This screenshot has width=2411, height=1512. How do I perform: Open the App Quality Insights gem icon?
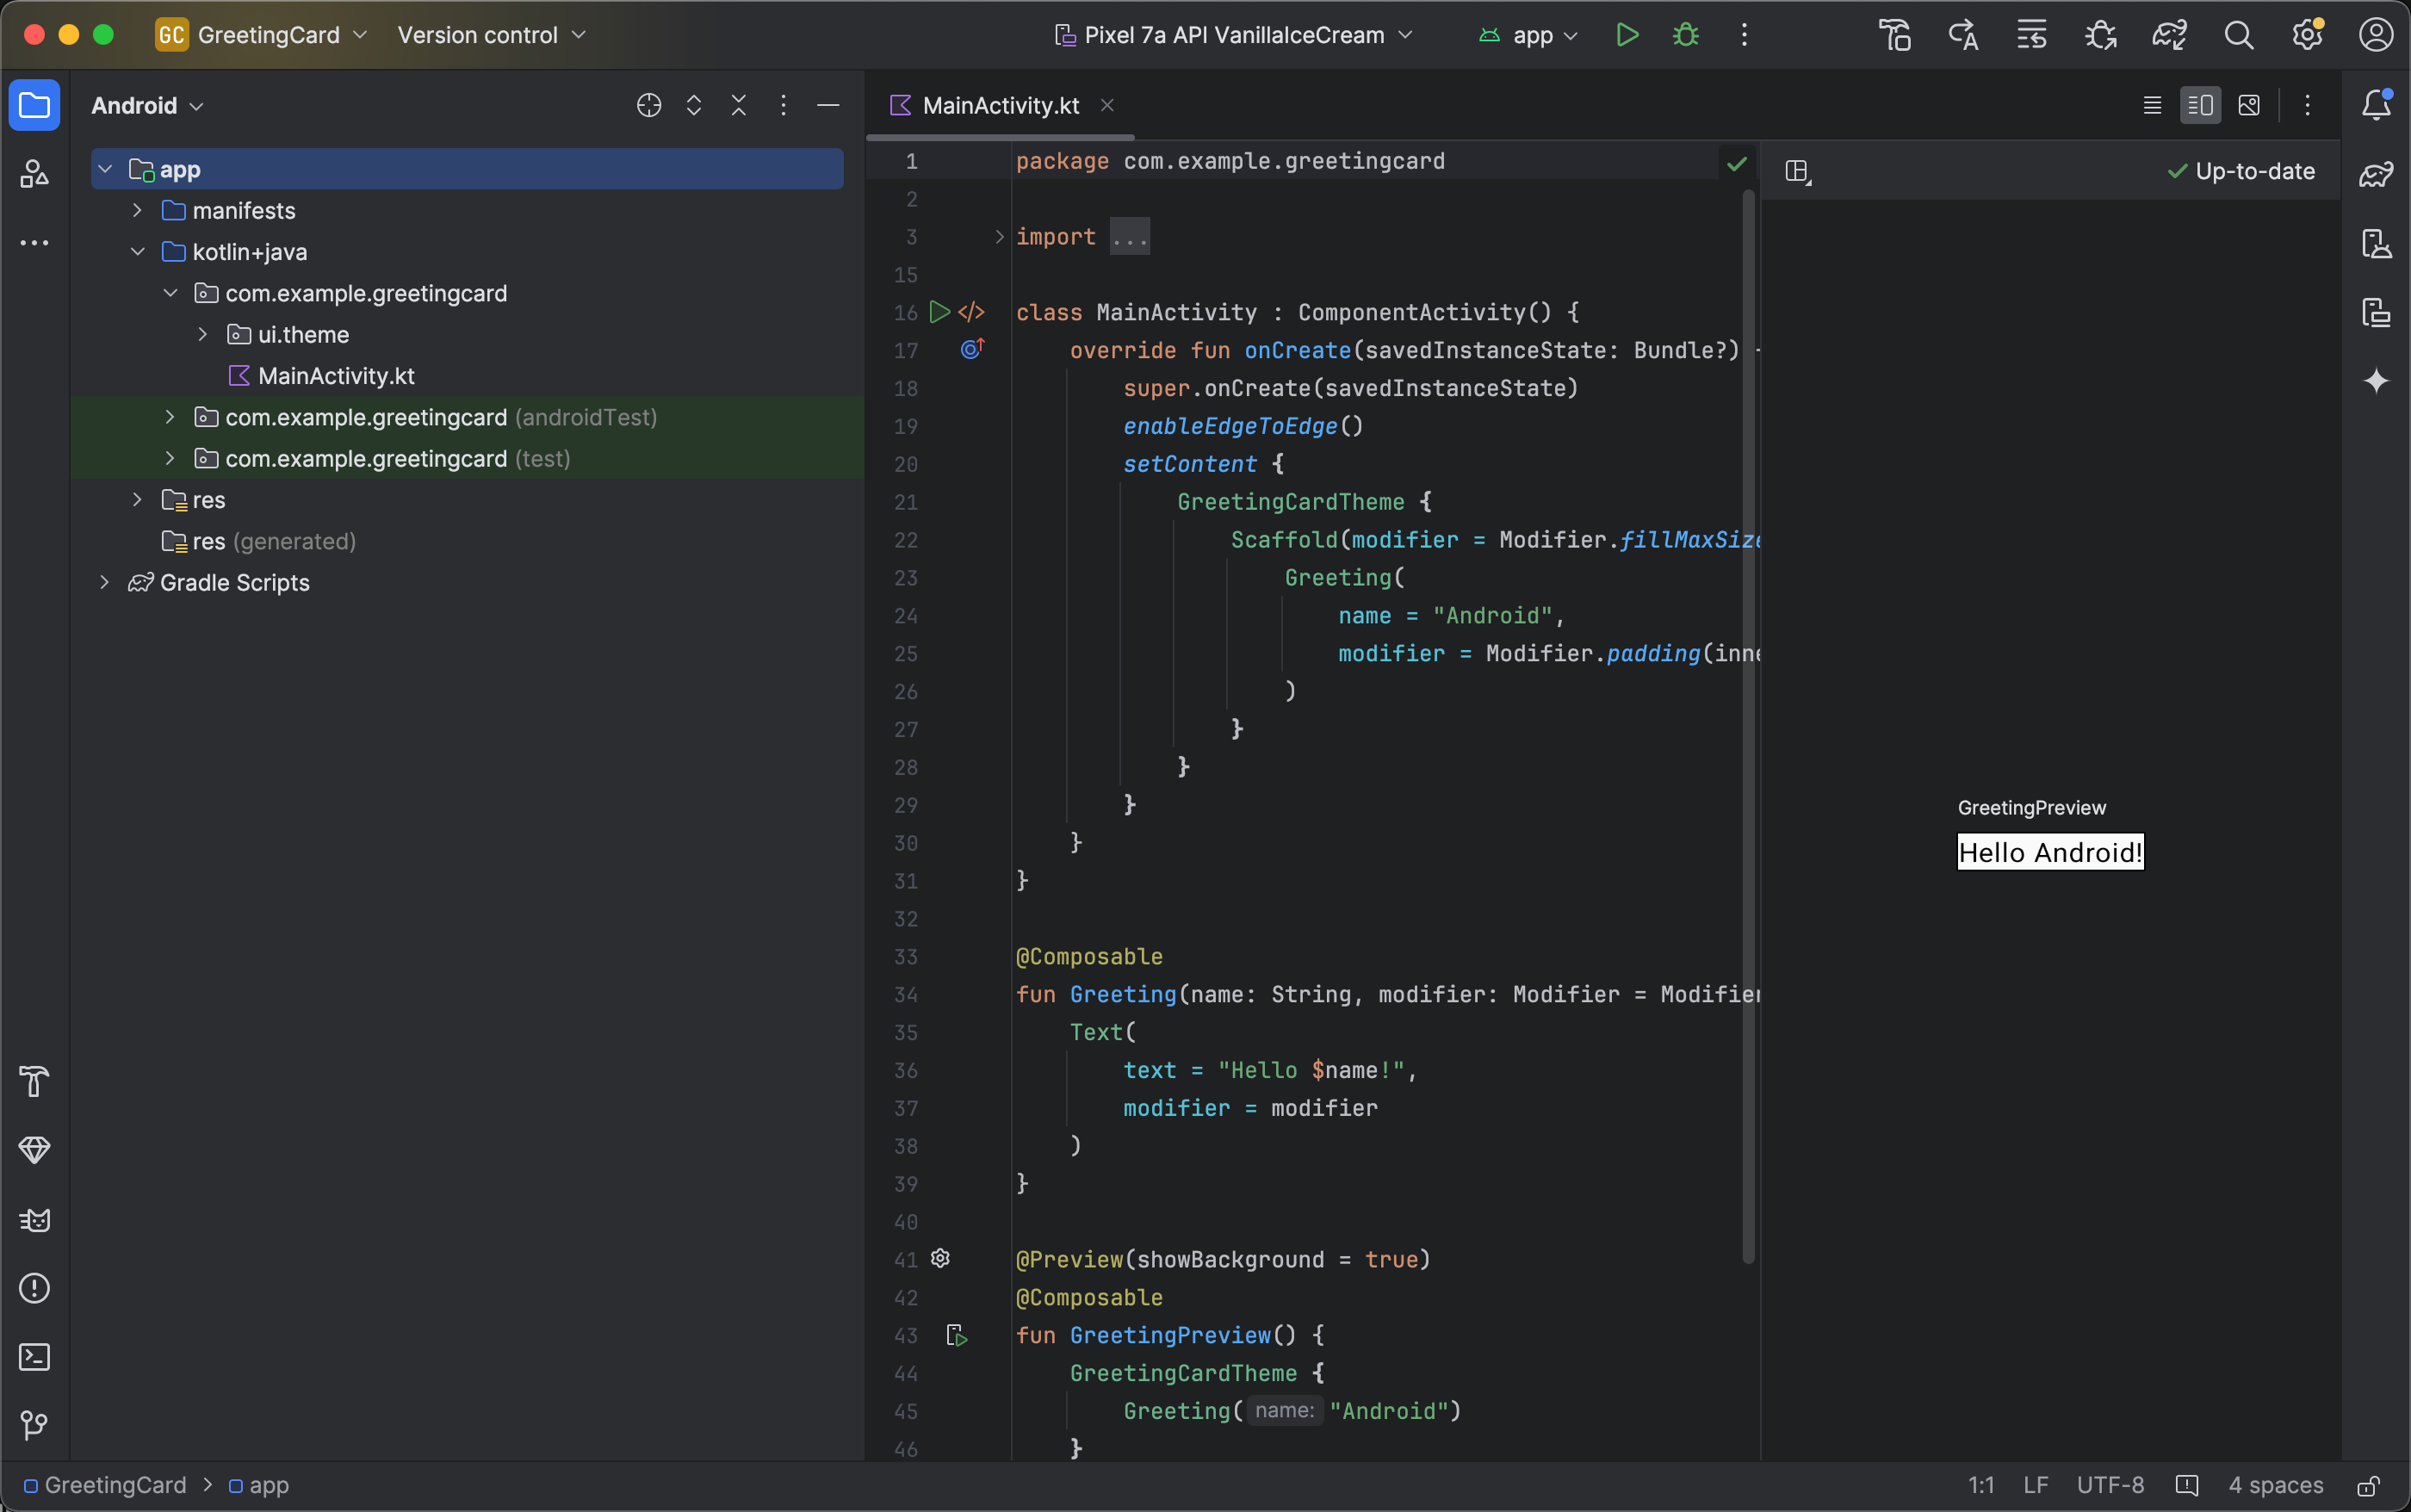pyautogui.click(x=34, y=1150)
